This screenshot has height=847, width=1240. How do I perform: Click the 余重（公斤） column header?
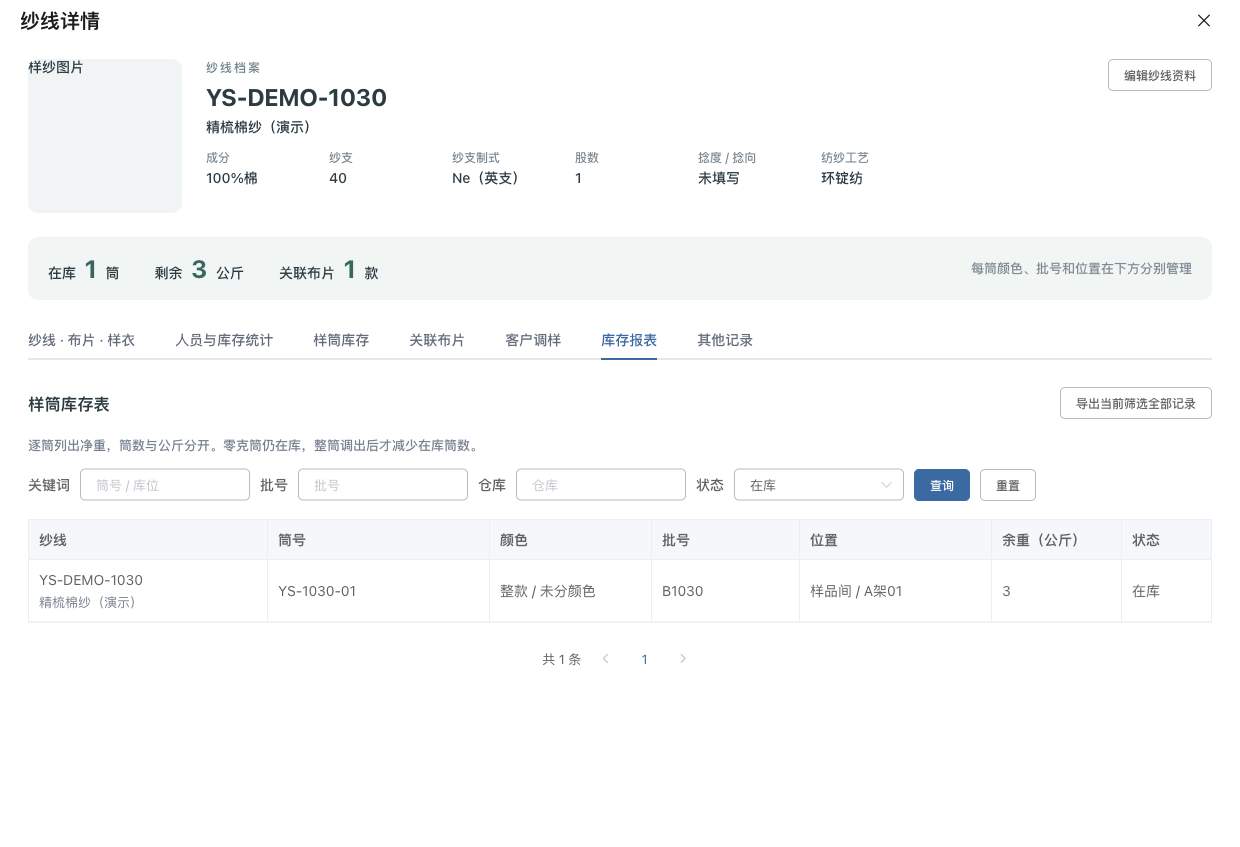[1057, 540]
